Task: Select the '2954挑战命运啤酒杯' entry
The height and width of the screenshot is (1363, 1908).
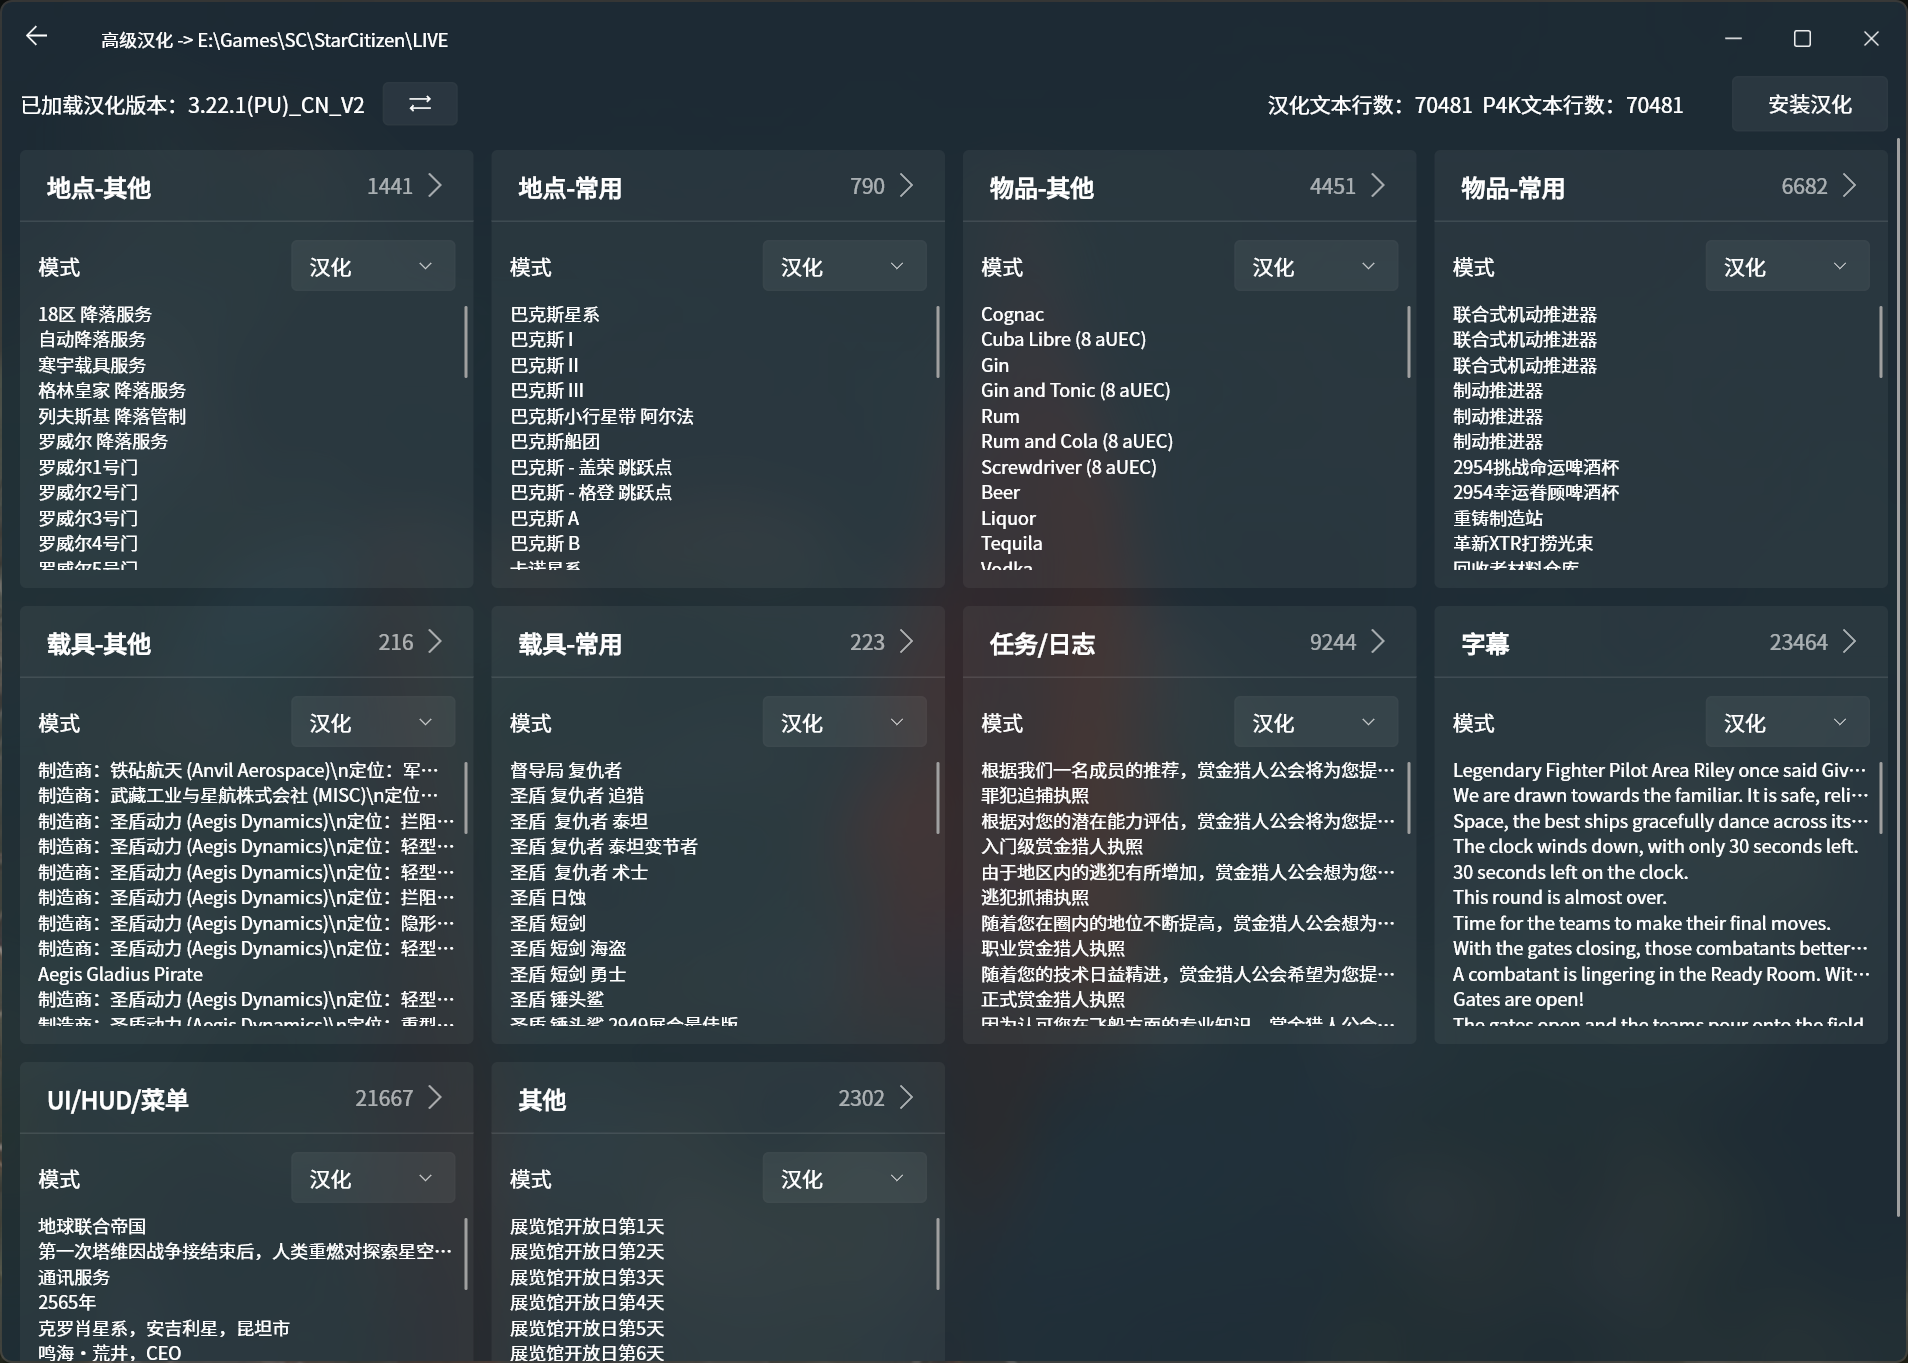Action: click(x=1536, y=467)
